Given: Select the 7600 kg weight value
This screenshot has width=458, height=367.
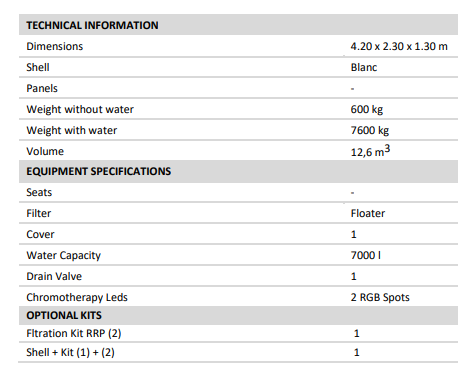Looking at the screenshot, I should [370, 130].
